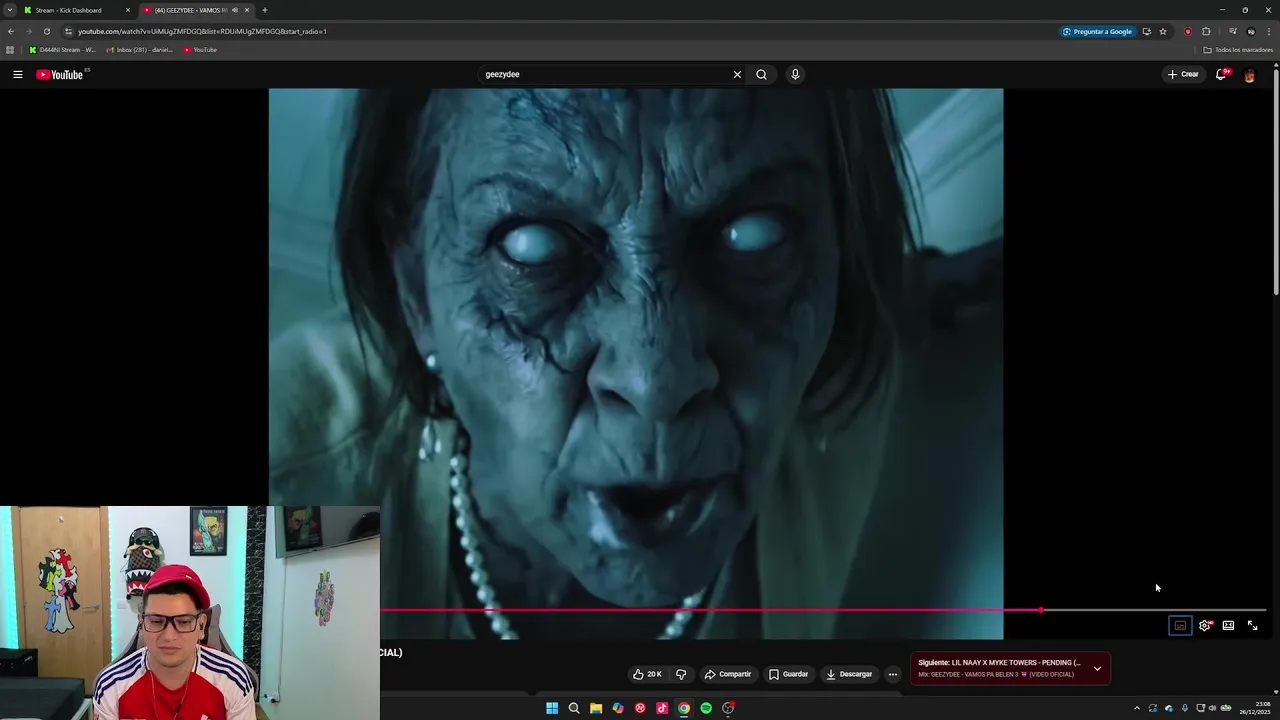Go back in browser history

coord(10,31)
